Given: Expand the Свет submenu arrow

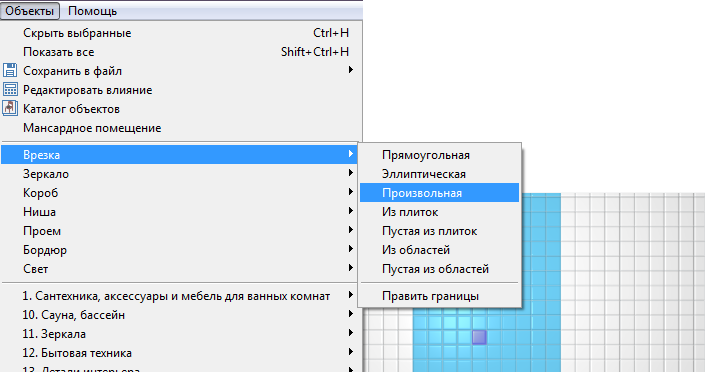Looking at the screenshot, I should pos(350,268).
